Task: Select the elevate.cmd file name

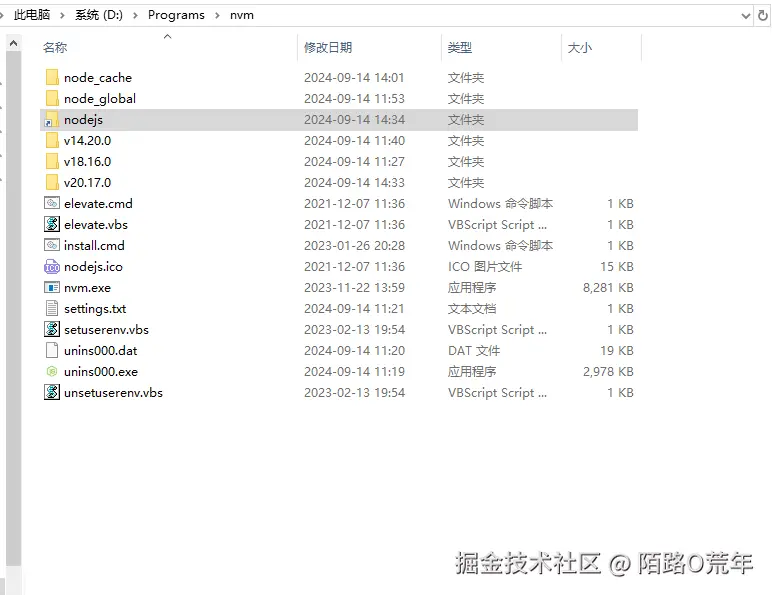Action: coord(98,204)
